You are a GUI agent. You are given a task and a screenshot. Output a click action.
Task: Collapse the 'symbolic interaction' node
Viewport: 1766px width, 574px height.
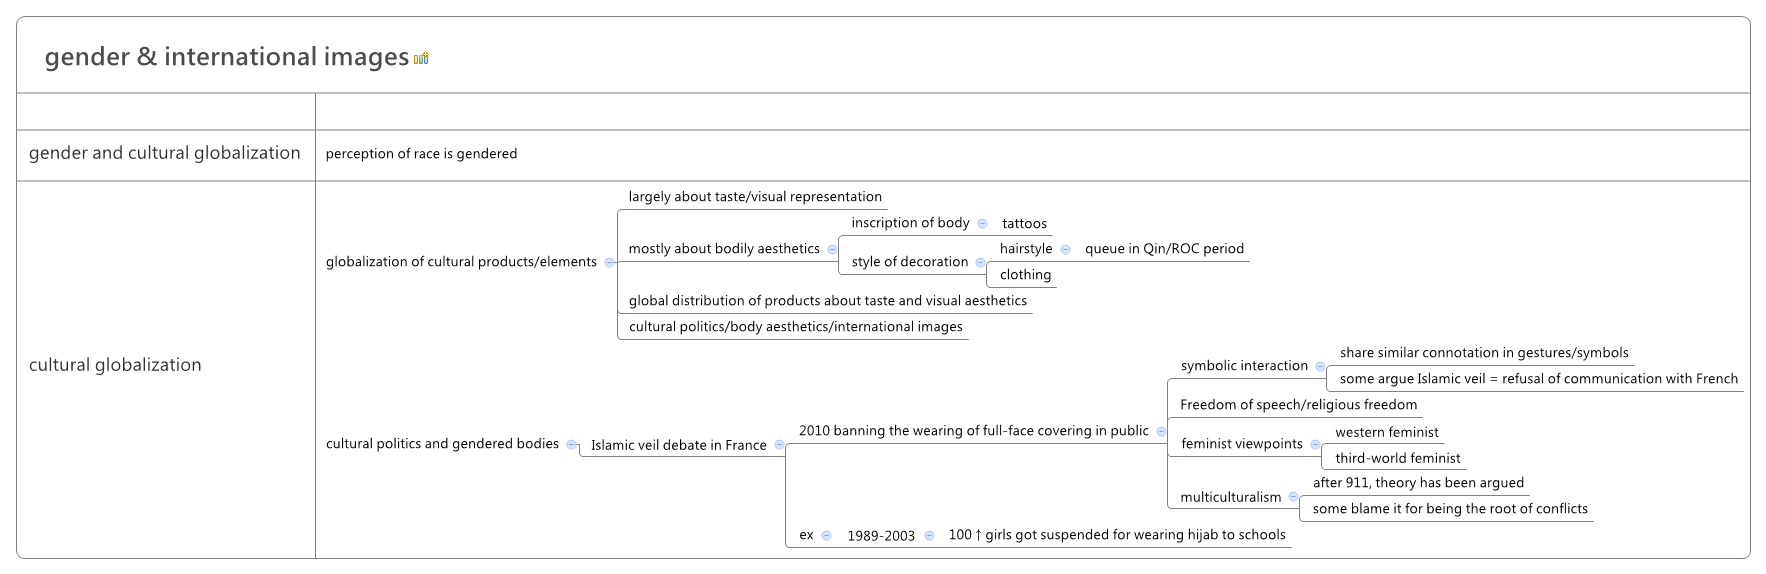pyautogui.click(x=1320, y=366)
